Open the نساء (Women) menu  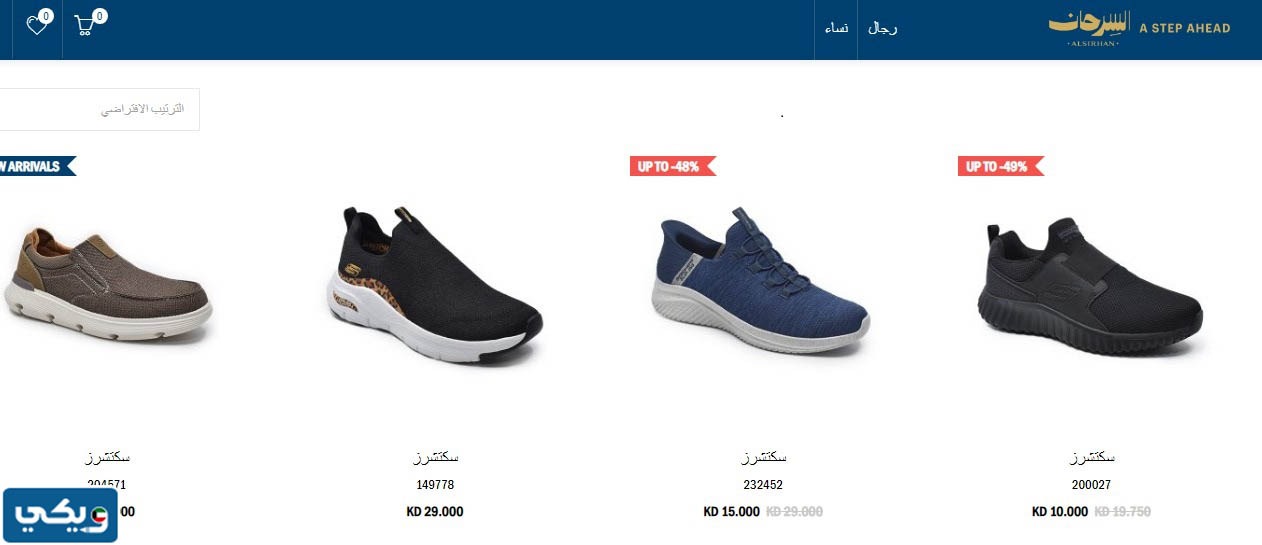point(836,28)
